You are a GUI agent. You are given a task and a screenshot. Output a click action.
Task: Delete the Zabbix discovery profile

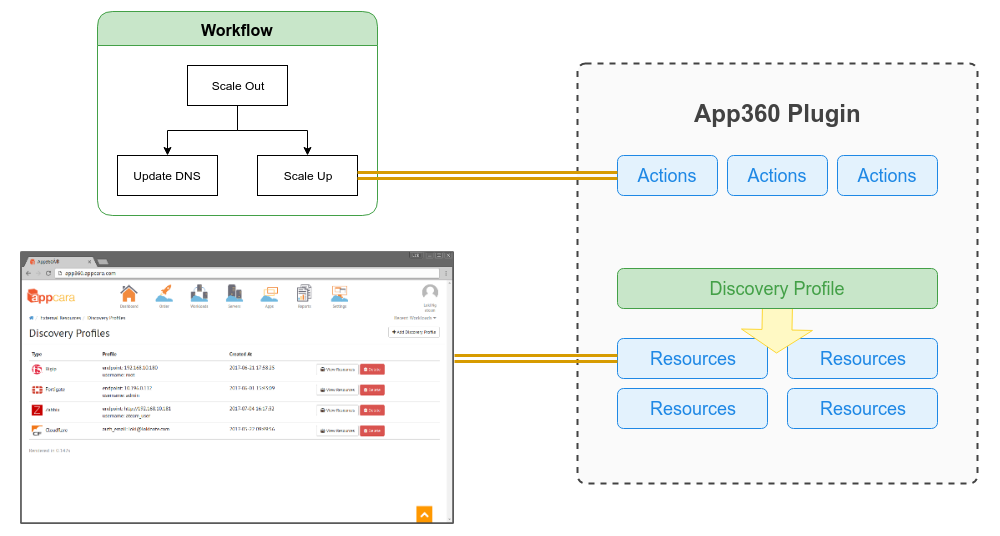pyautogui.click(x=372, y=410)
